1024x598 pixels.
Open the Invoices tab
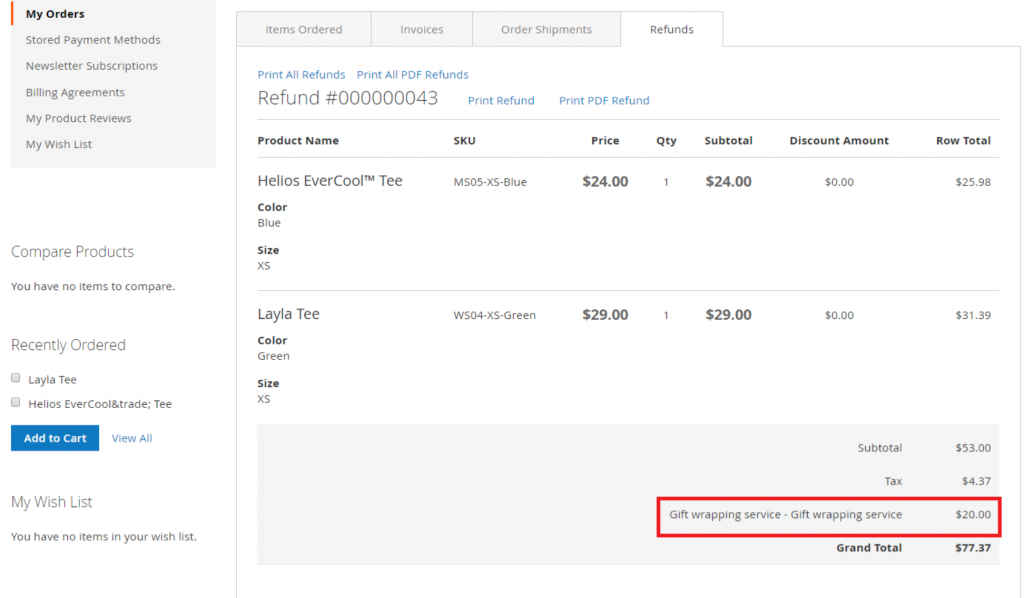click(421, 30)
